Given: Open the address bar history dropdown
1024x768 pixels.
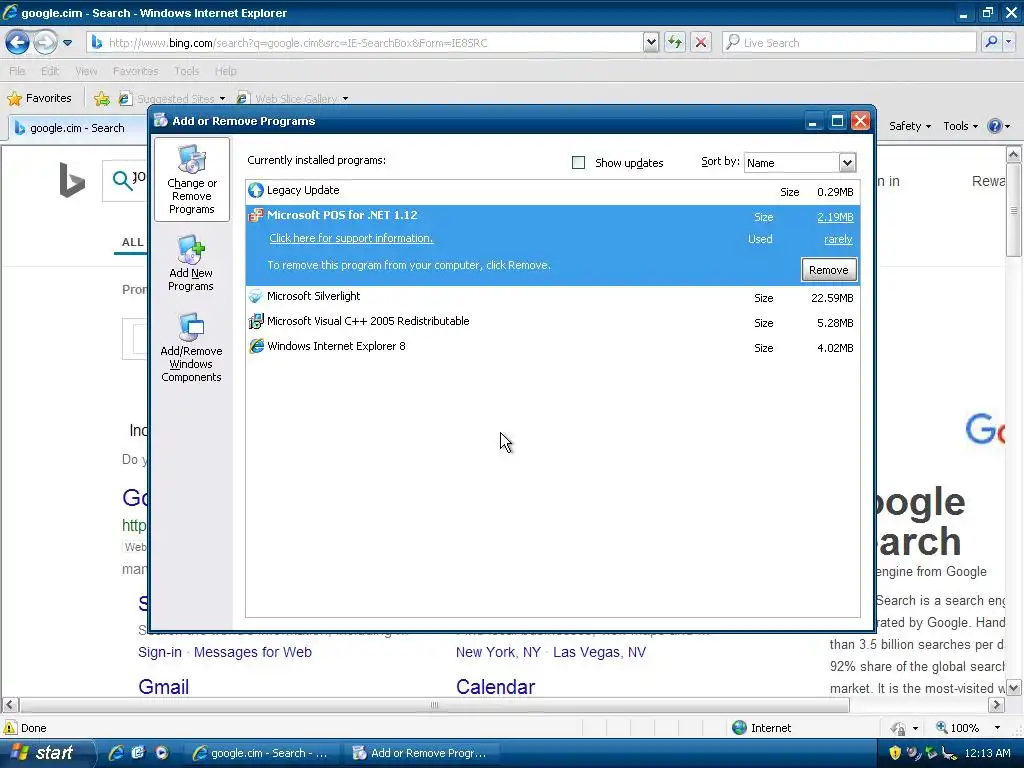Looking at the screenshot, I should pyautogui.click(x=651, y=42).
